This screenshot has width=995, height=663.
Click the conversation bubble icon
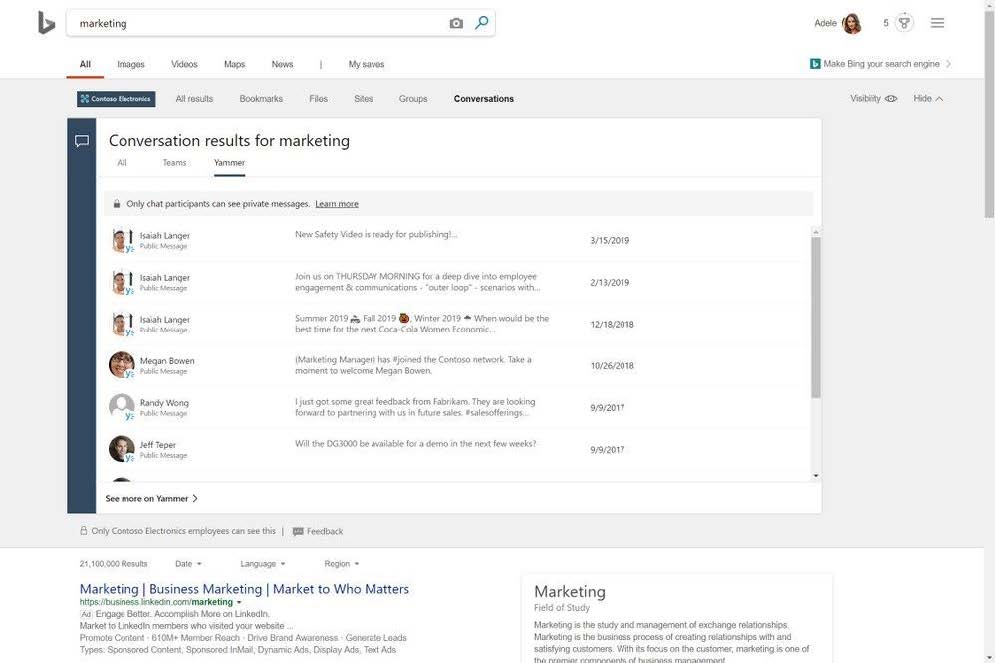pyautogui.click(x=82, y=141)
